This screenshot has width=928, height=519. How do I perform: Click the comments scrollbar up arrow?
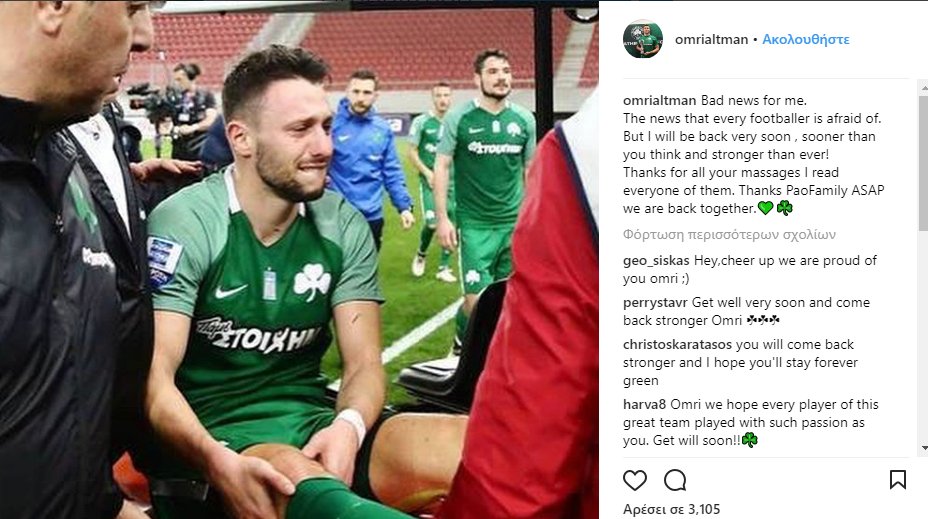coord(923,88)
